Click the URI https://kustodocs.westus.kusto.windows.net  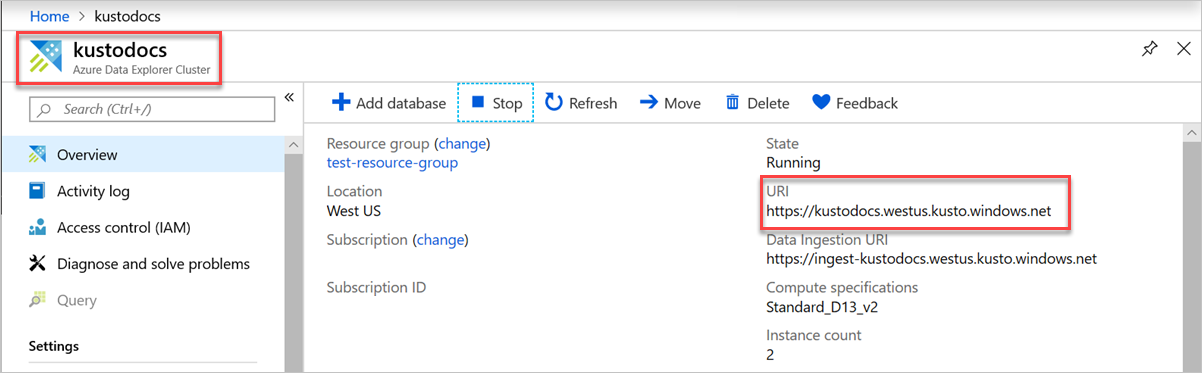908,211
